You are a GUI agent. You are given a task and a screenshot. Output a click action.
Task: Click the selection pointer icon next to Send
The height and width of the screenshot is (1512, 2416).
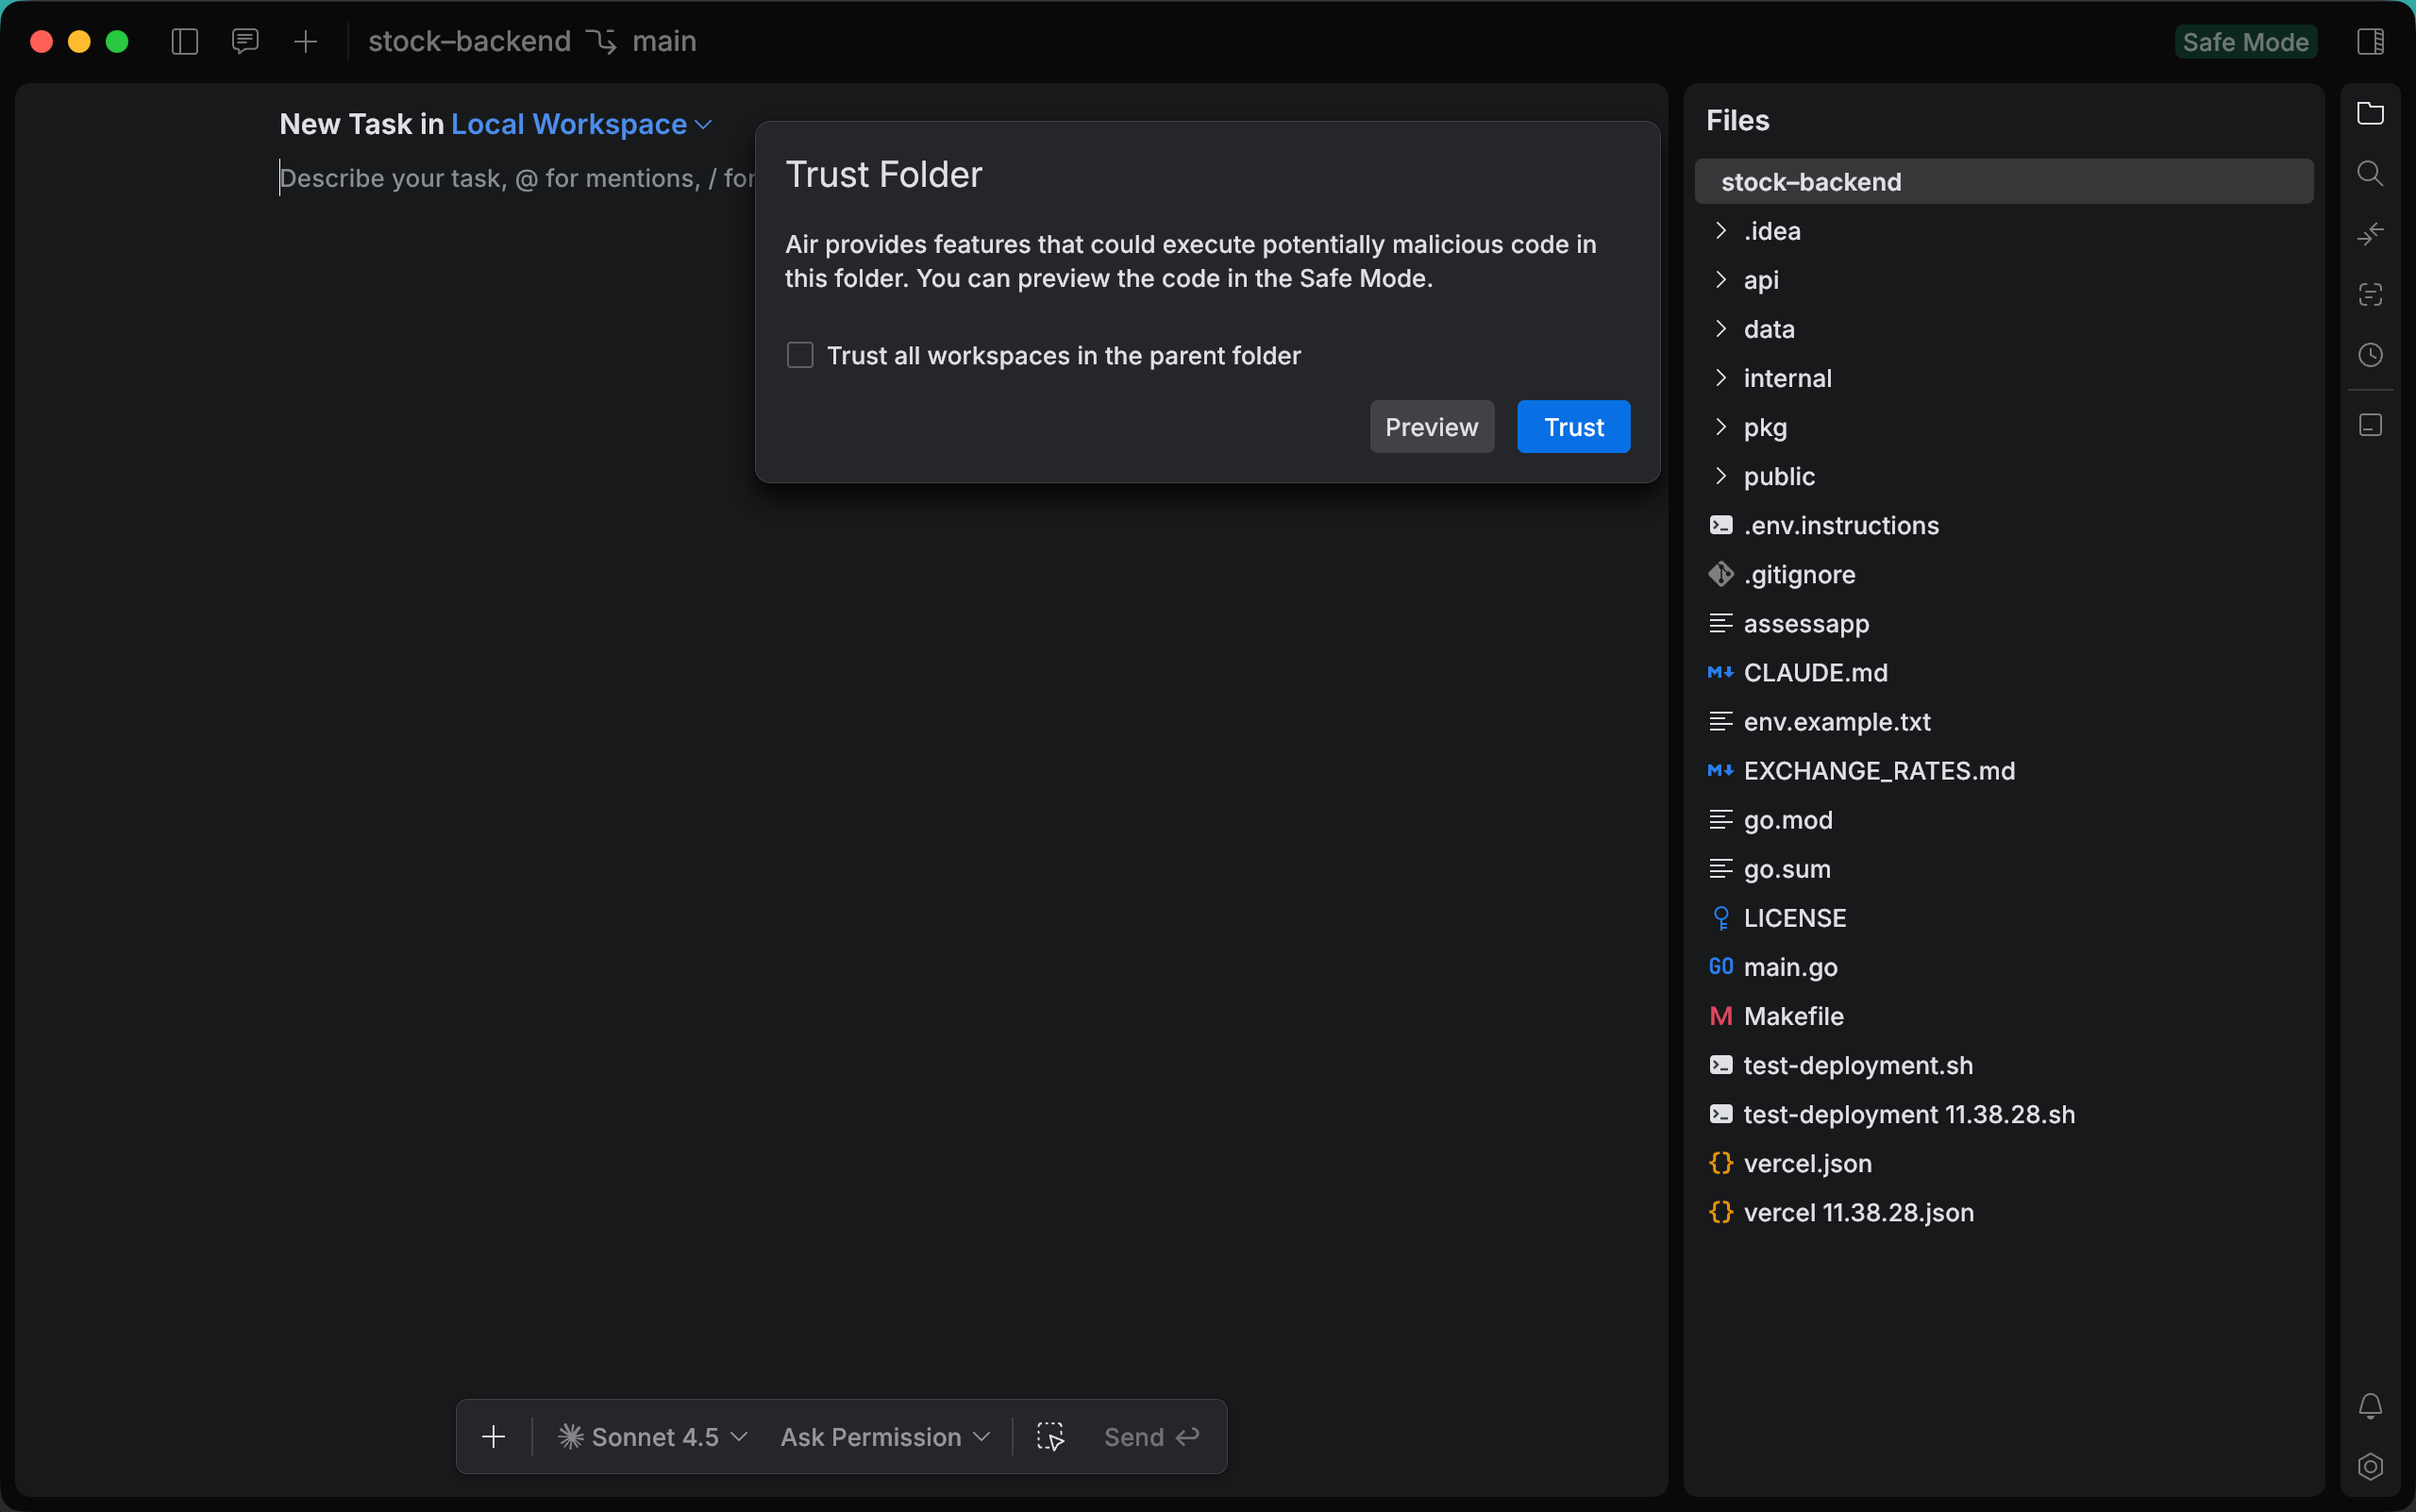coord(1050,1437)
